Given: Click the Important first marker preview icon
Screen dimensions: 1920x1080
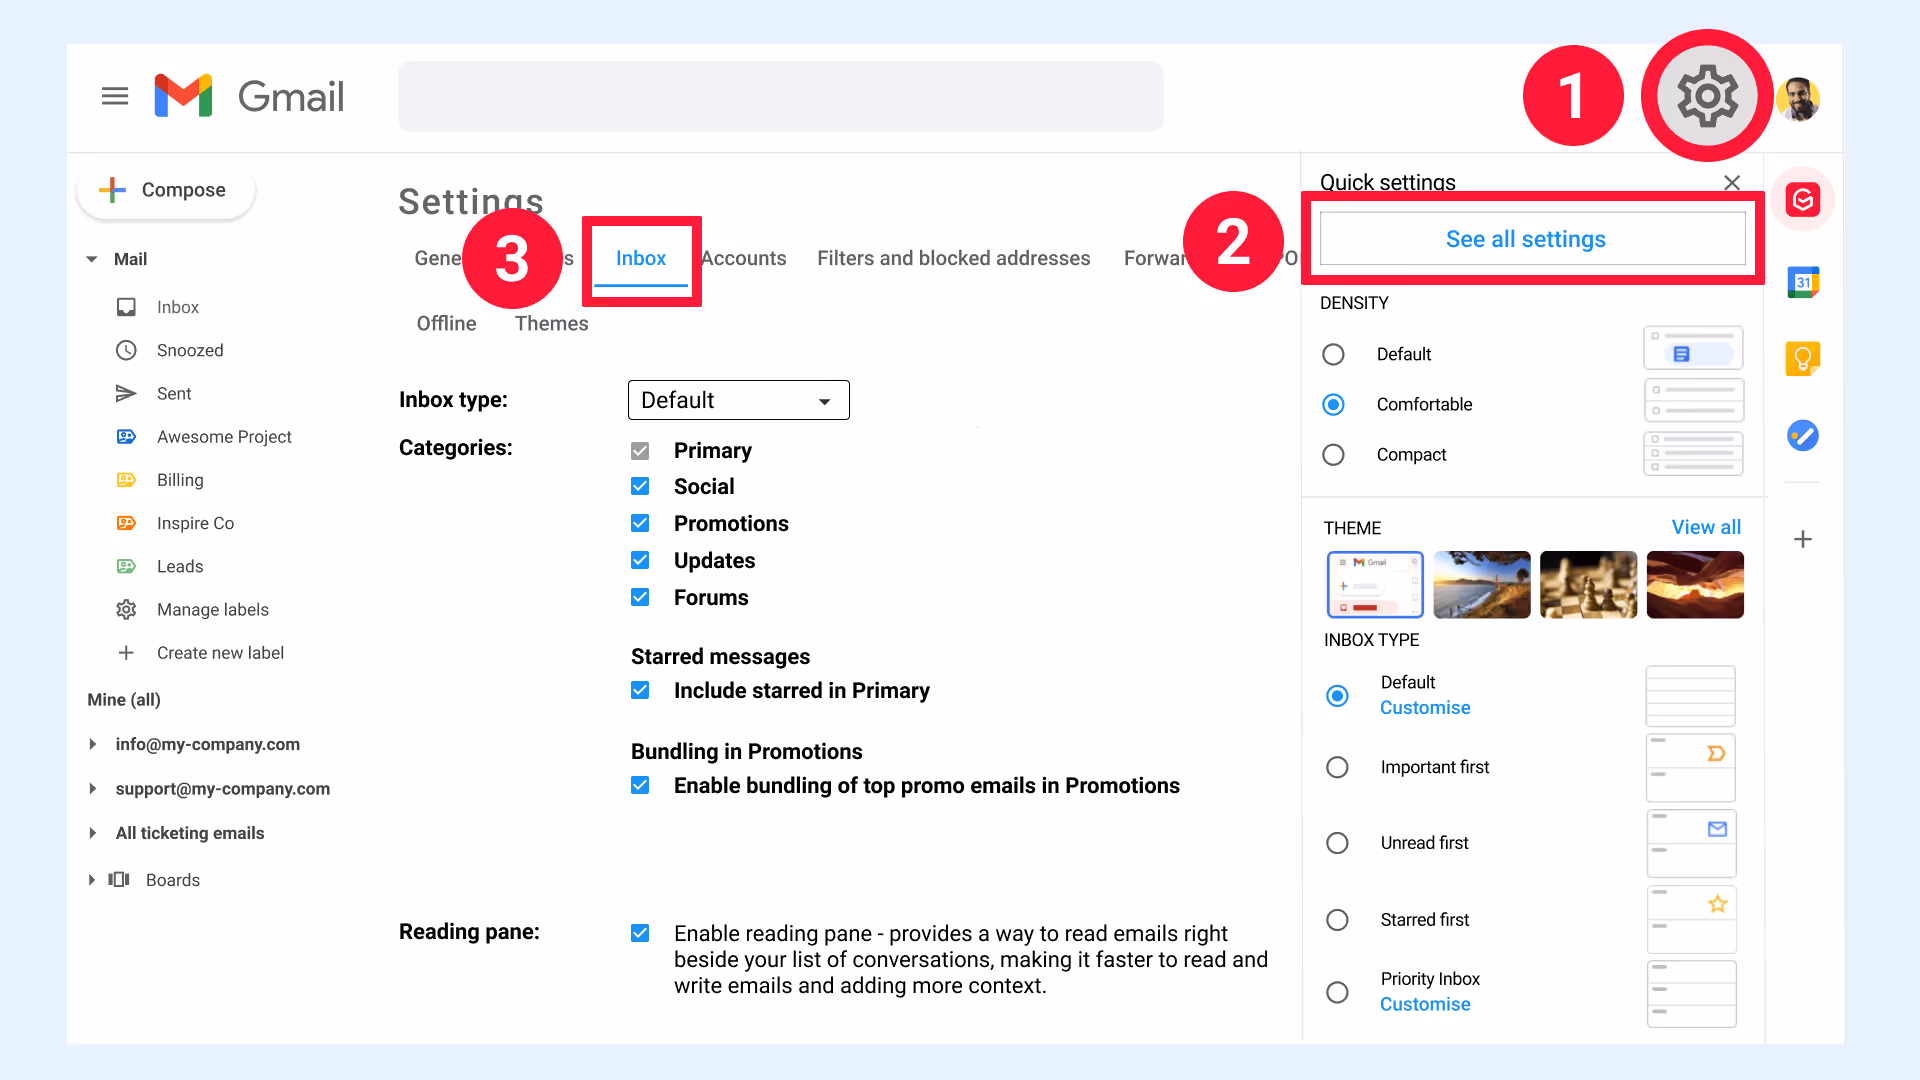Looking at the screenshot, I should tap(1716, 753).
